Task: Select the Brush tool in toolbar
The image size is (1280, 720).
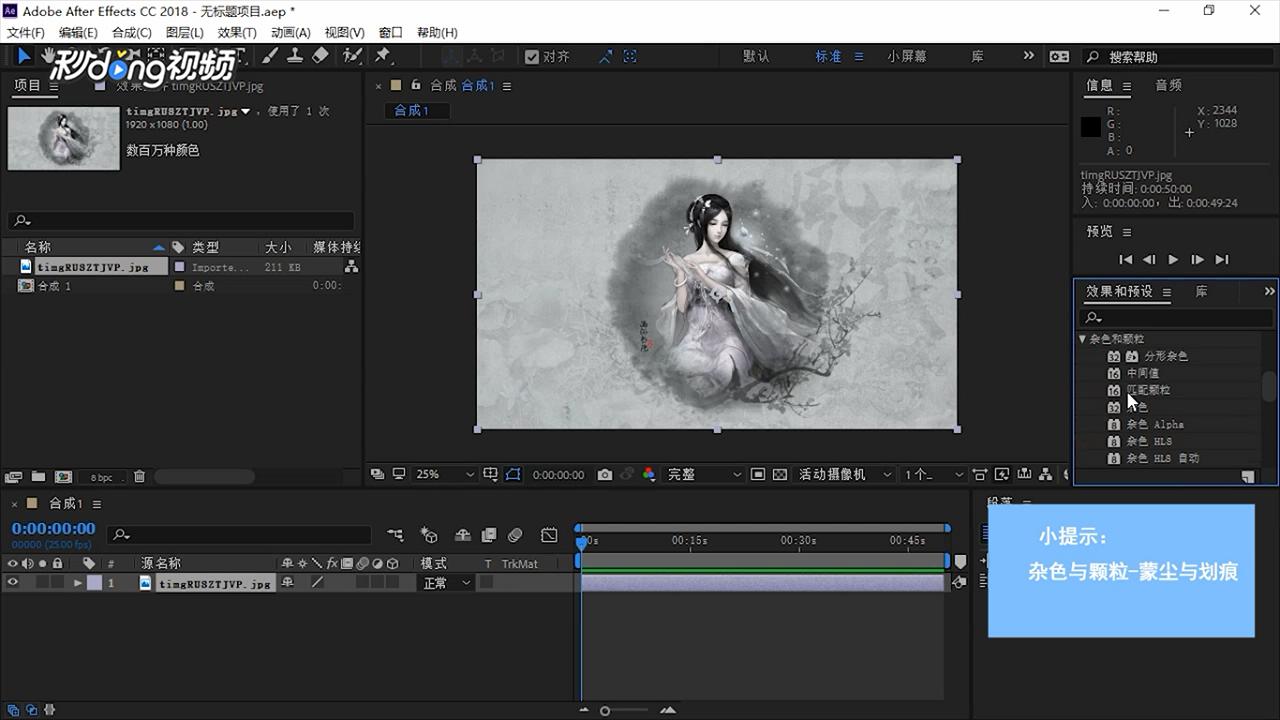Action: [x=271, y=57]
